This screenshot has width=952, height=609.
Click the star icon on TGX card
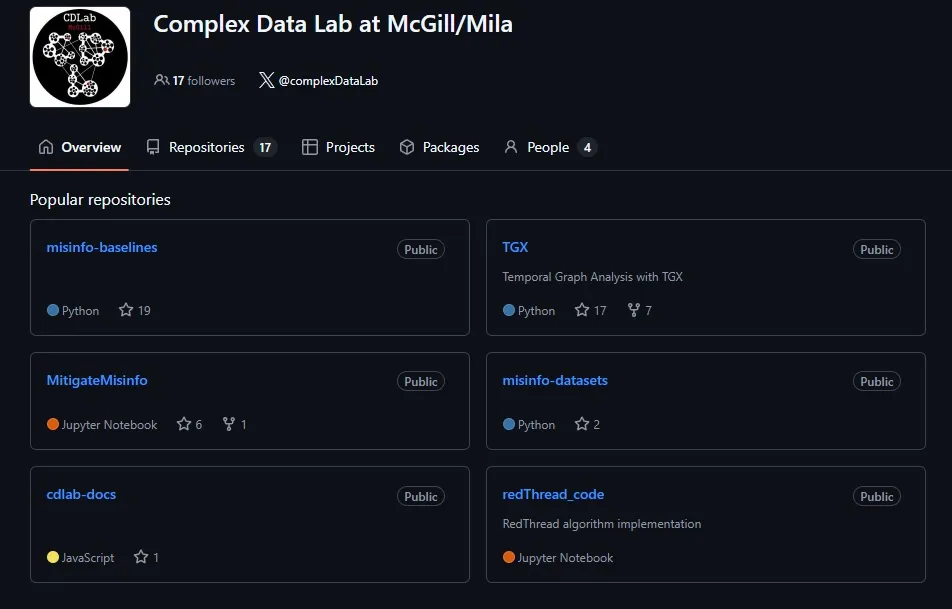click(x=582, y=310)
